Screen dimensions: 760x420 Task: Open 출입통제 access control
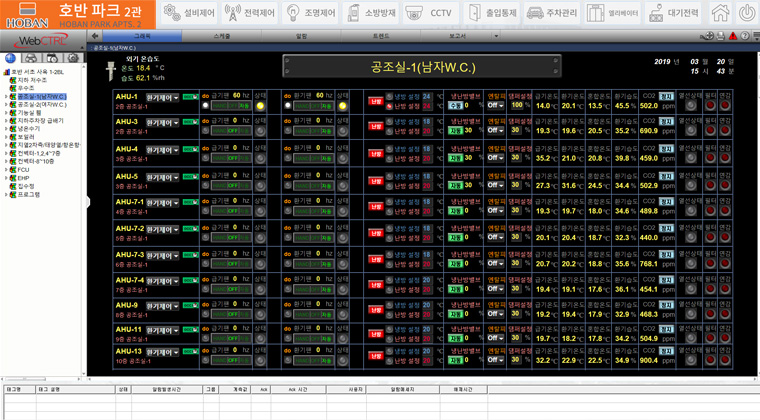click(x=492, y=13)
